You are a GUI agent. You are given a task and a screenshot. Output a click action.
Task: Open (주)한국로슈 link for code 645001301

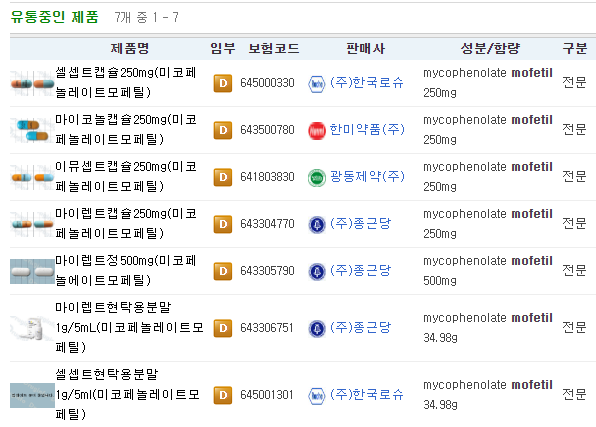coord(366,395)
